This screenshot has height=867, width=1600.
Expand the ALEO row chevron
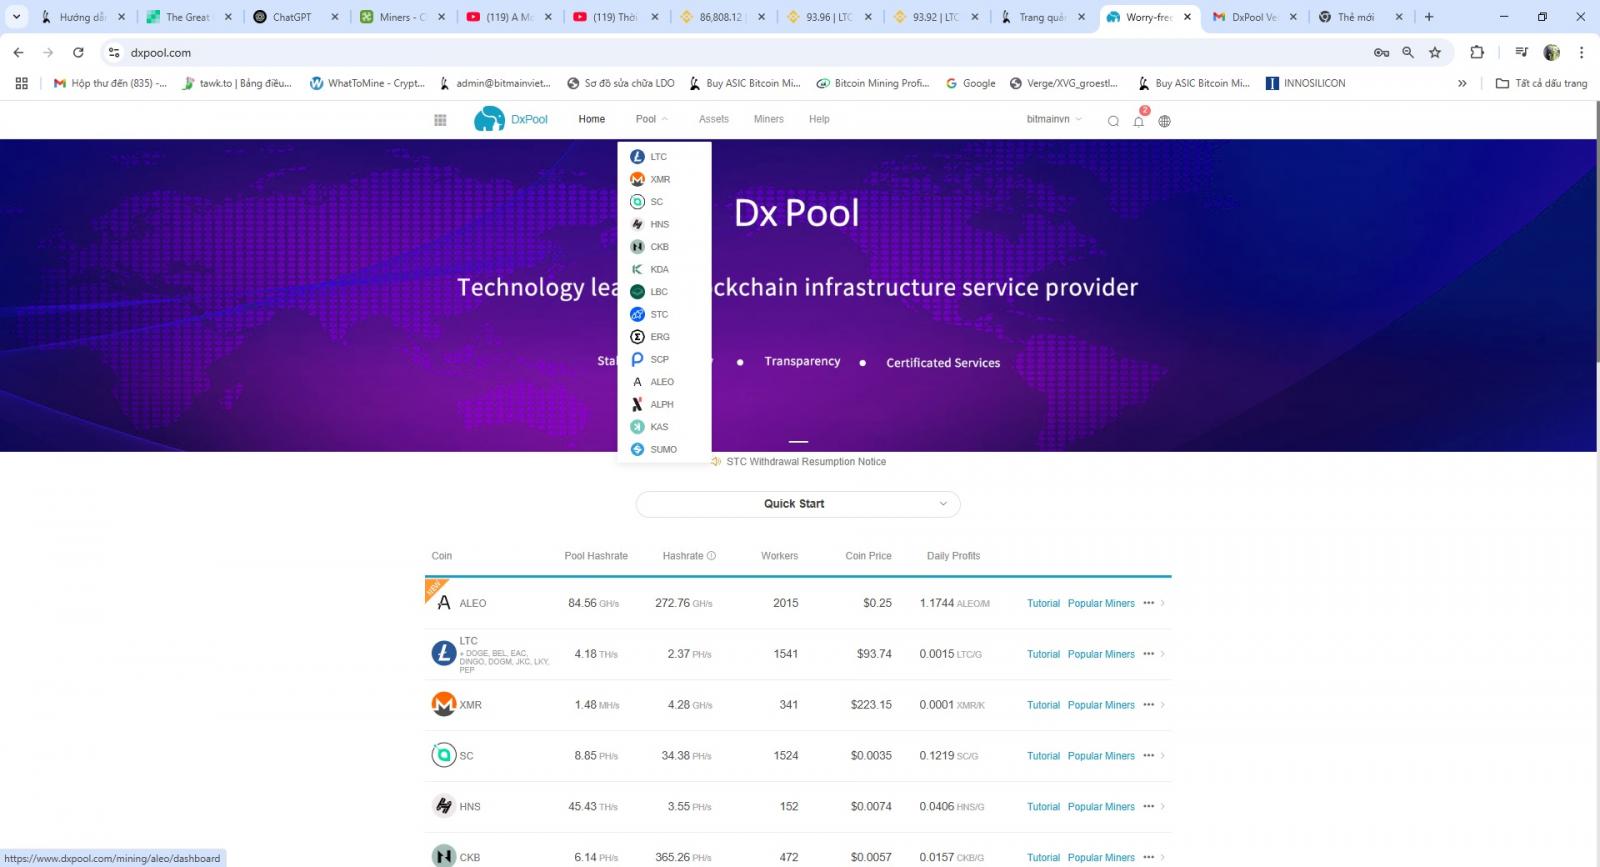click(x=1163, y=603)
